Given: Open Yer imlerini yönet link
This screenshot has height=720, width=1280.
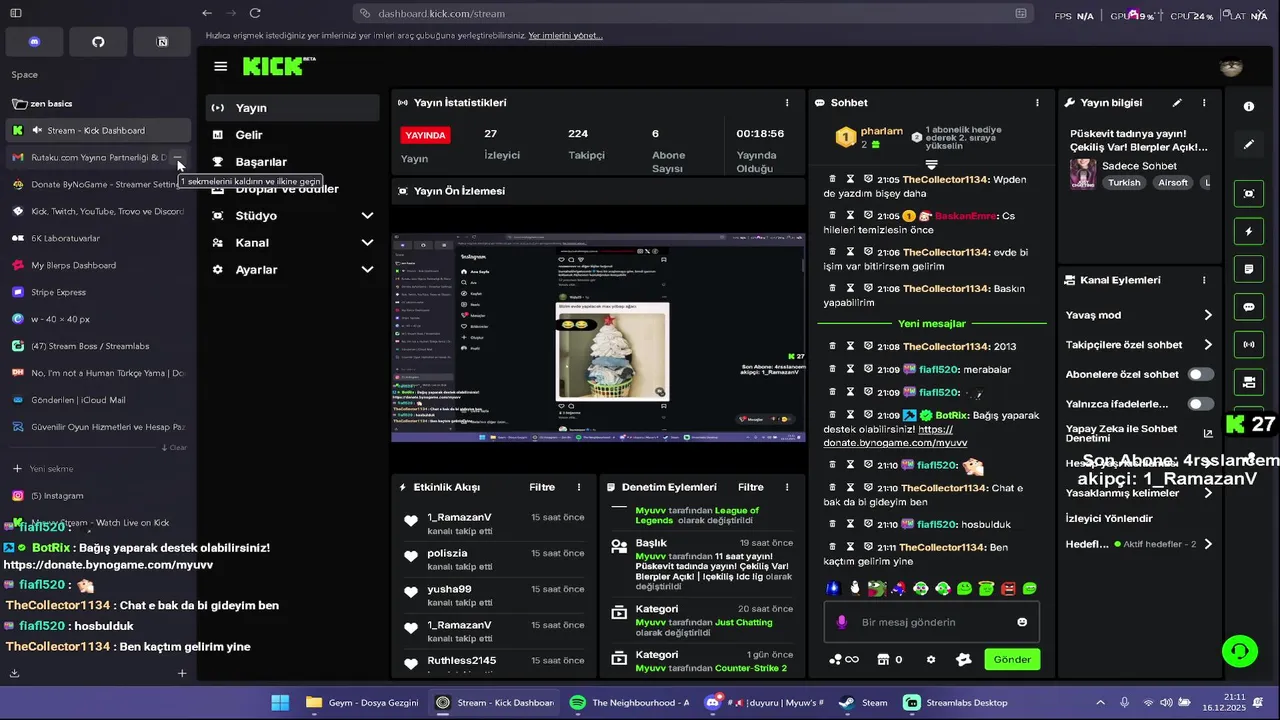Looking at the screenshot, I should point(565,36).
